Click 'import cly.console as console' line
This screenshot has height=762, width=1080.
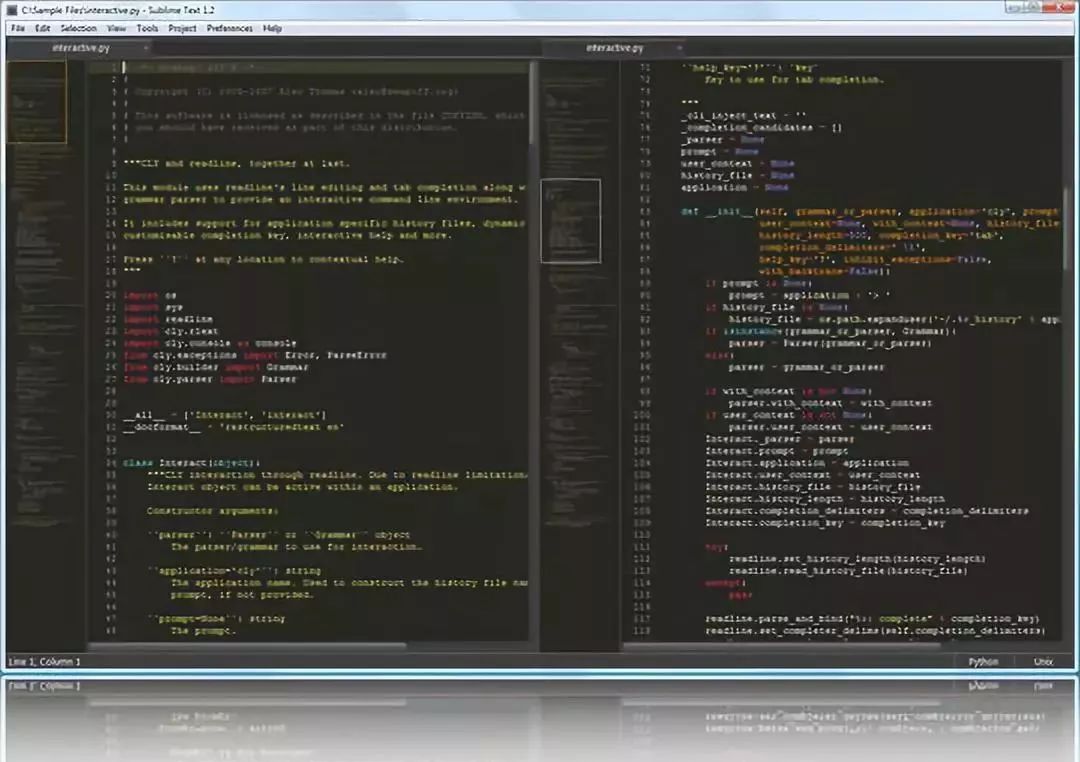[x=210, y=343]
